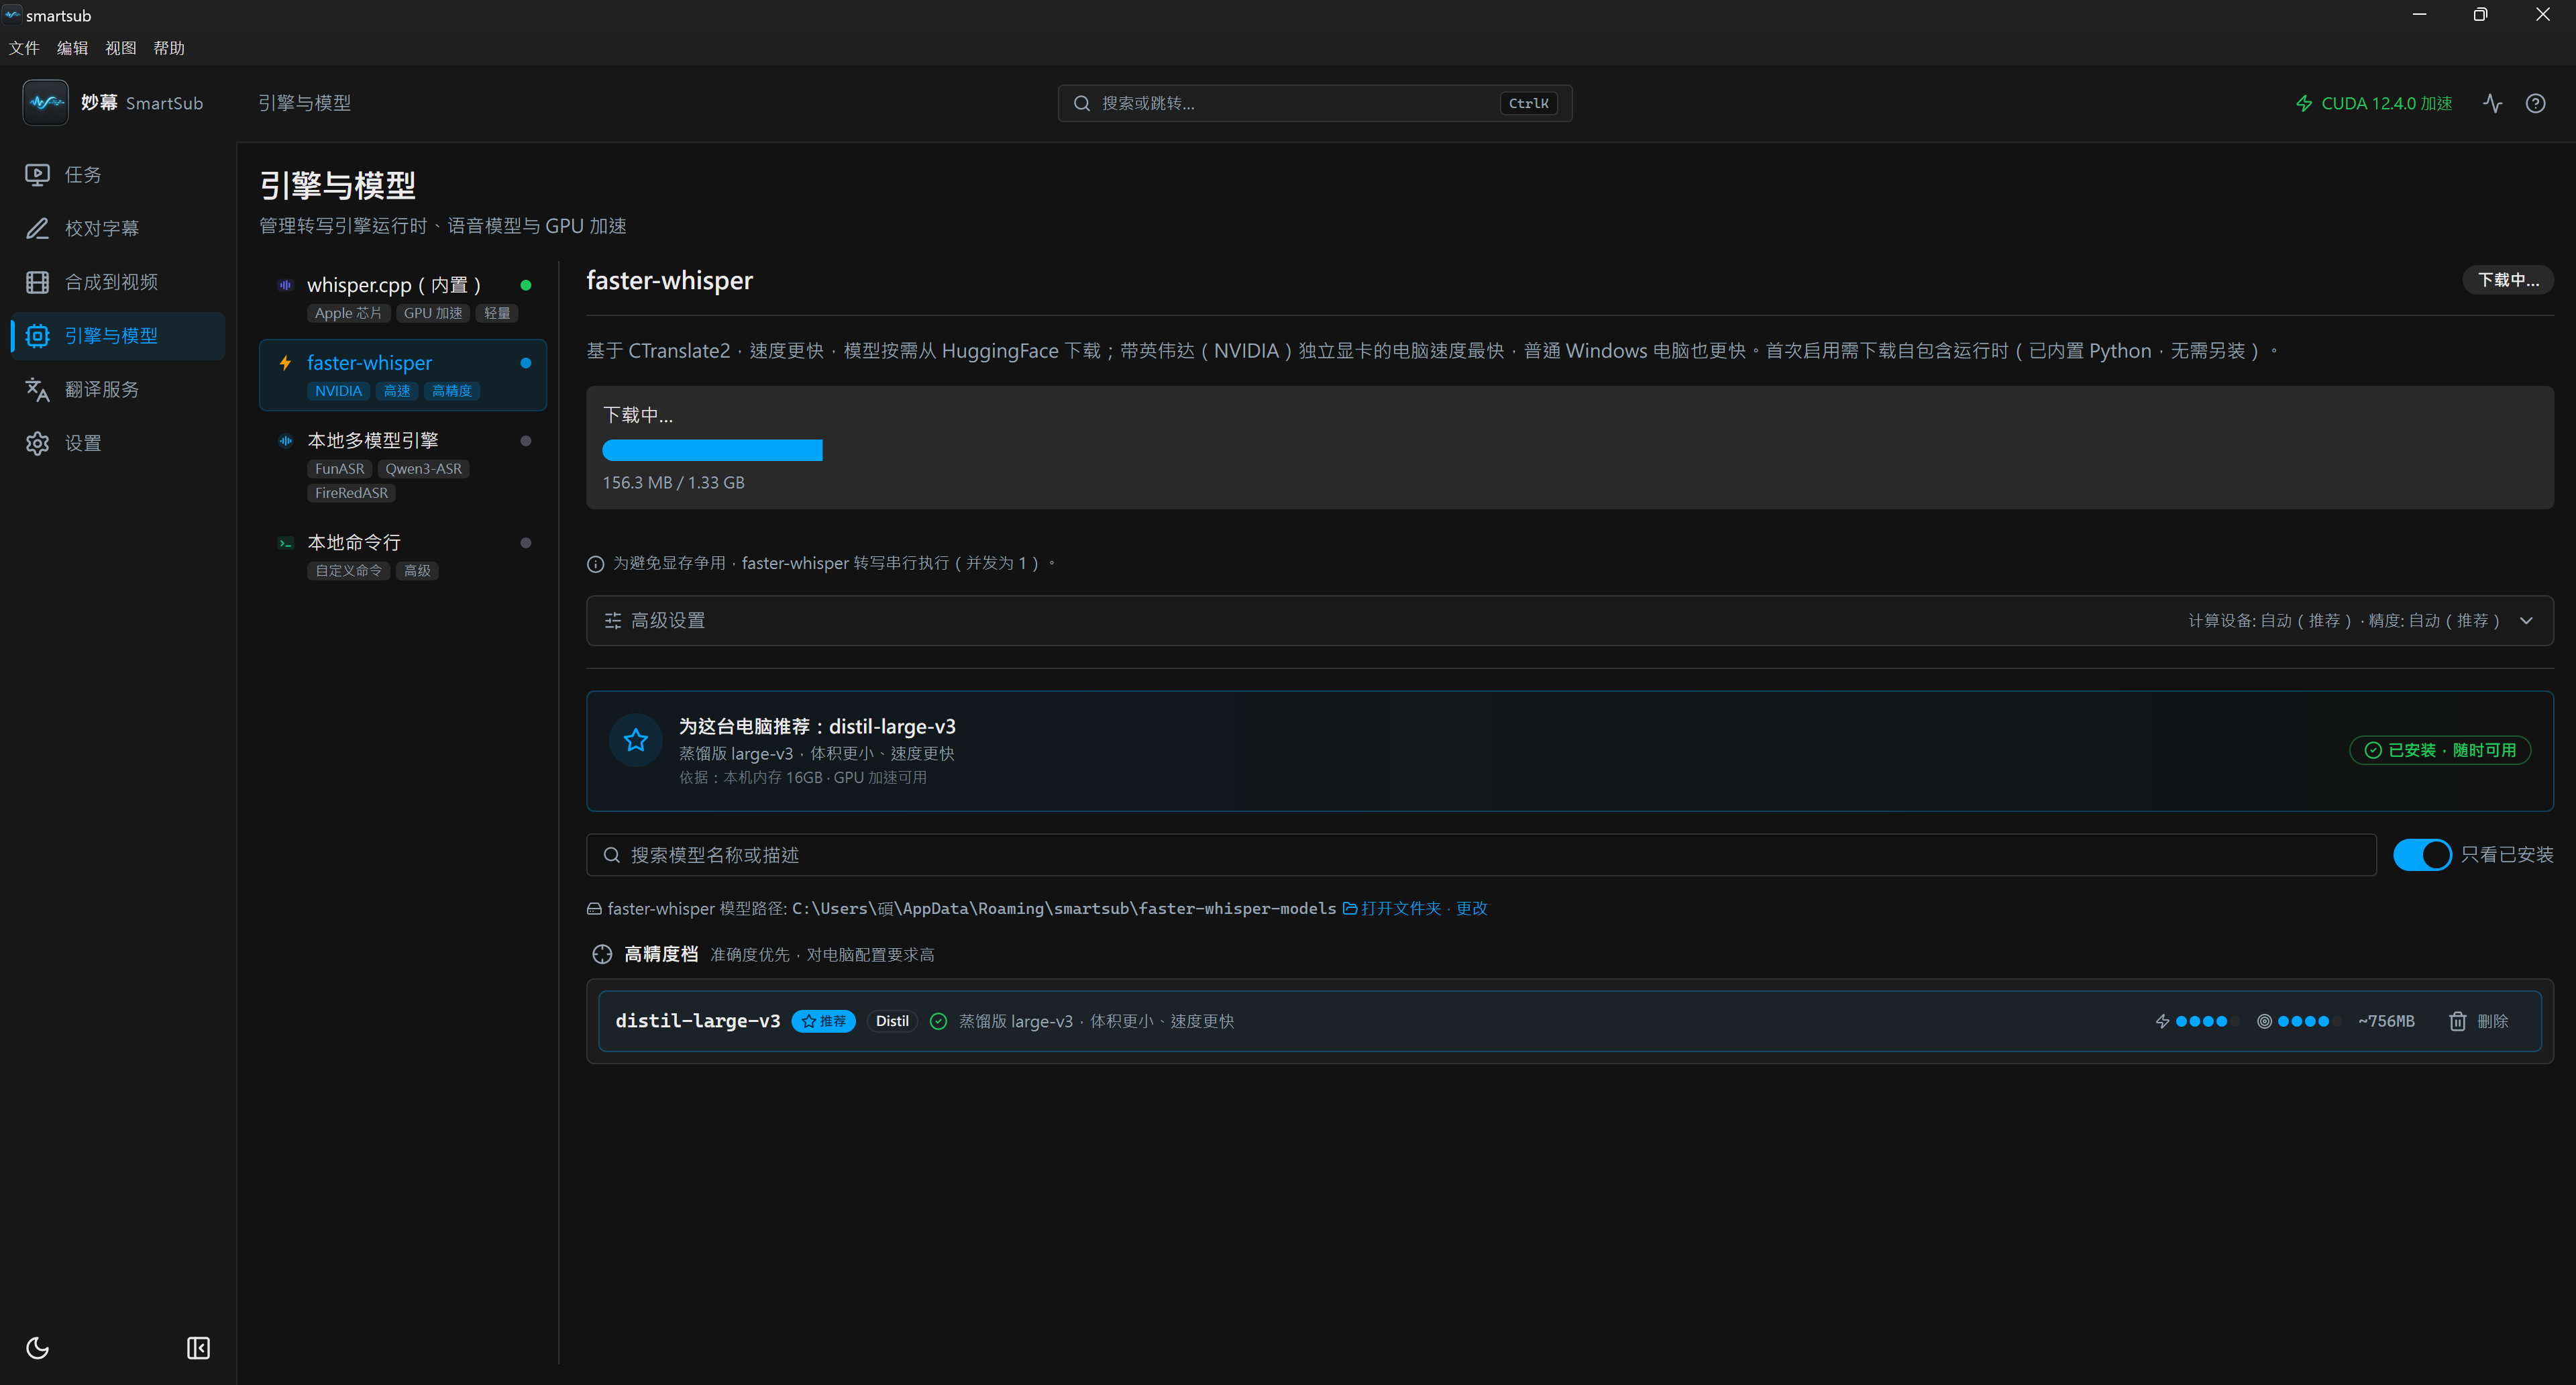Screen dimensions: 2576x1385
Task: Click the installed checkmark on distil-large-v3
Action: pos(938,1021)
